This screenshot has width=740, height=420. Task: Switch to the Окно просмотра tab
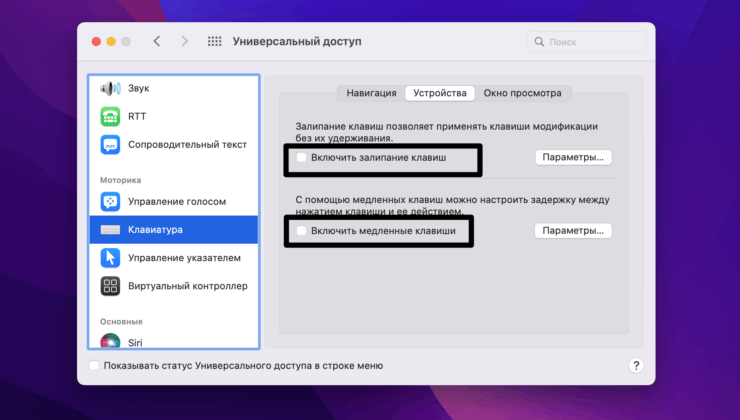coord(522,93)
